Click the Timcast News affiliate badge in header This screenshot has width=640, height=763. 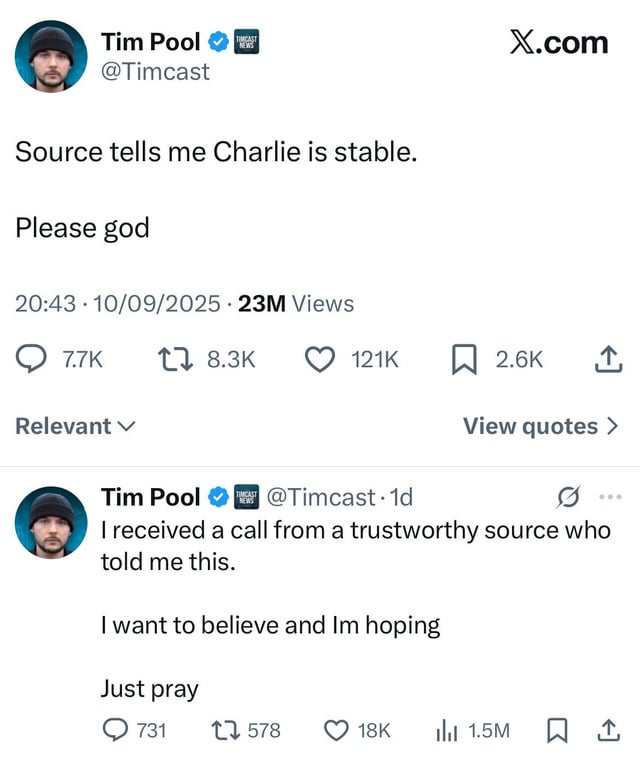[246, 42]
